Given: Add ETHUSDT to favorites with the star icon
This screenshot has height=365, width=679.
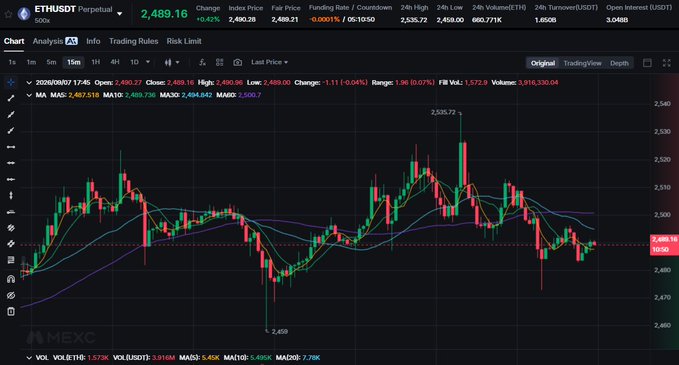Looking at the screenshot, I should 8,14.
